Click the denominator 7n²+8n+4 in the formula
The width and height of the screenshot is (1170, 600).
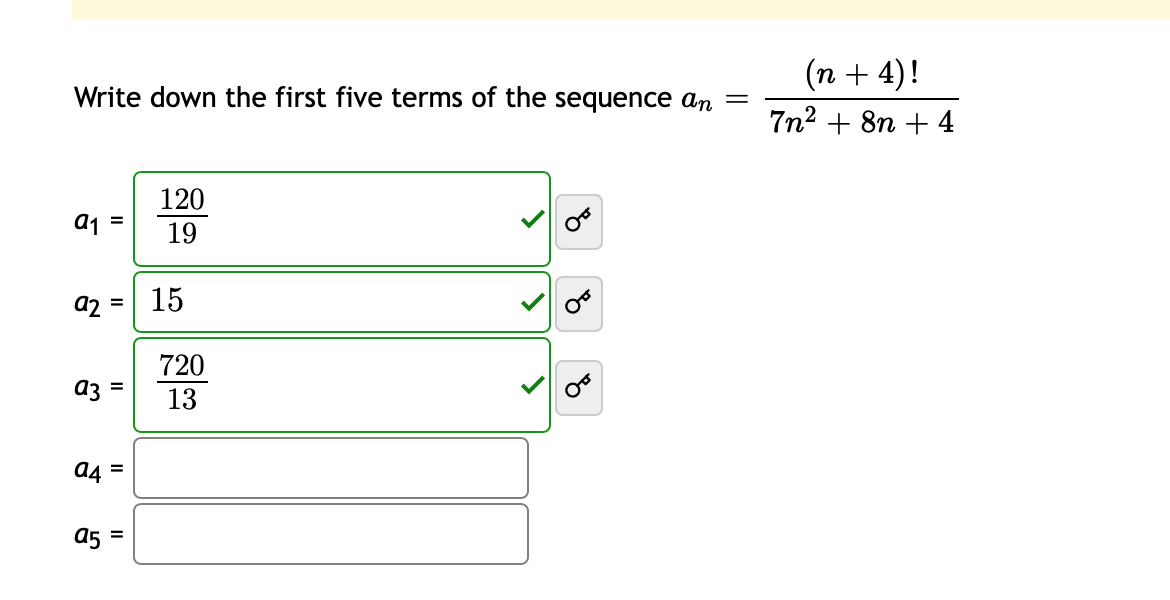coord(862,122)
